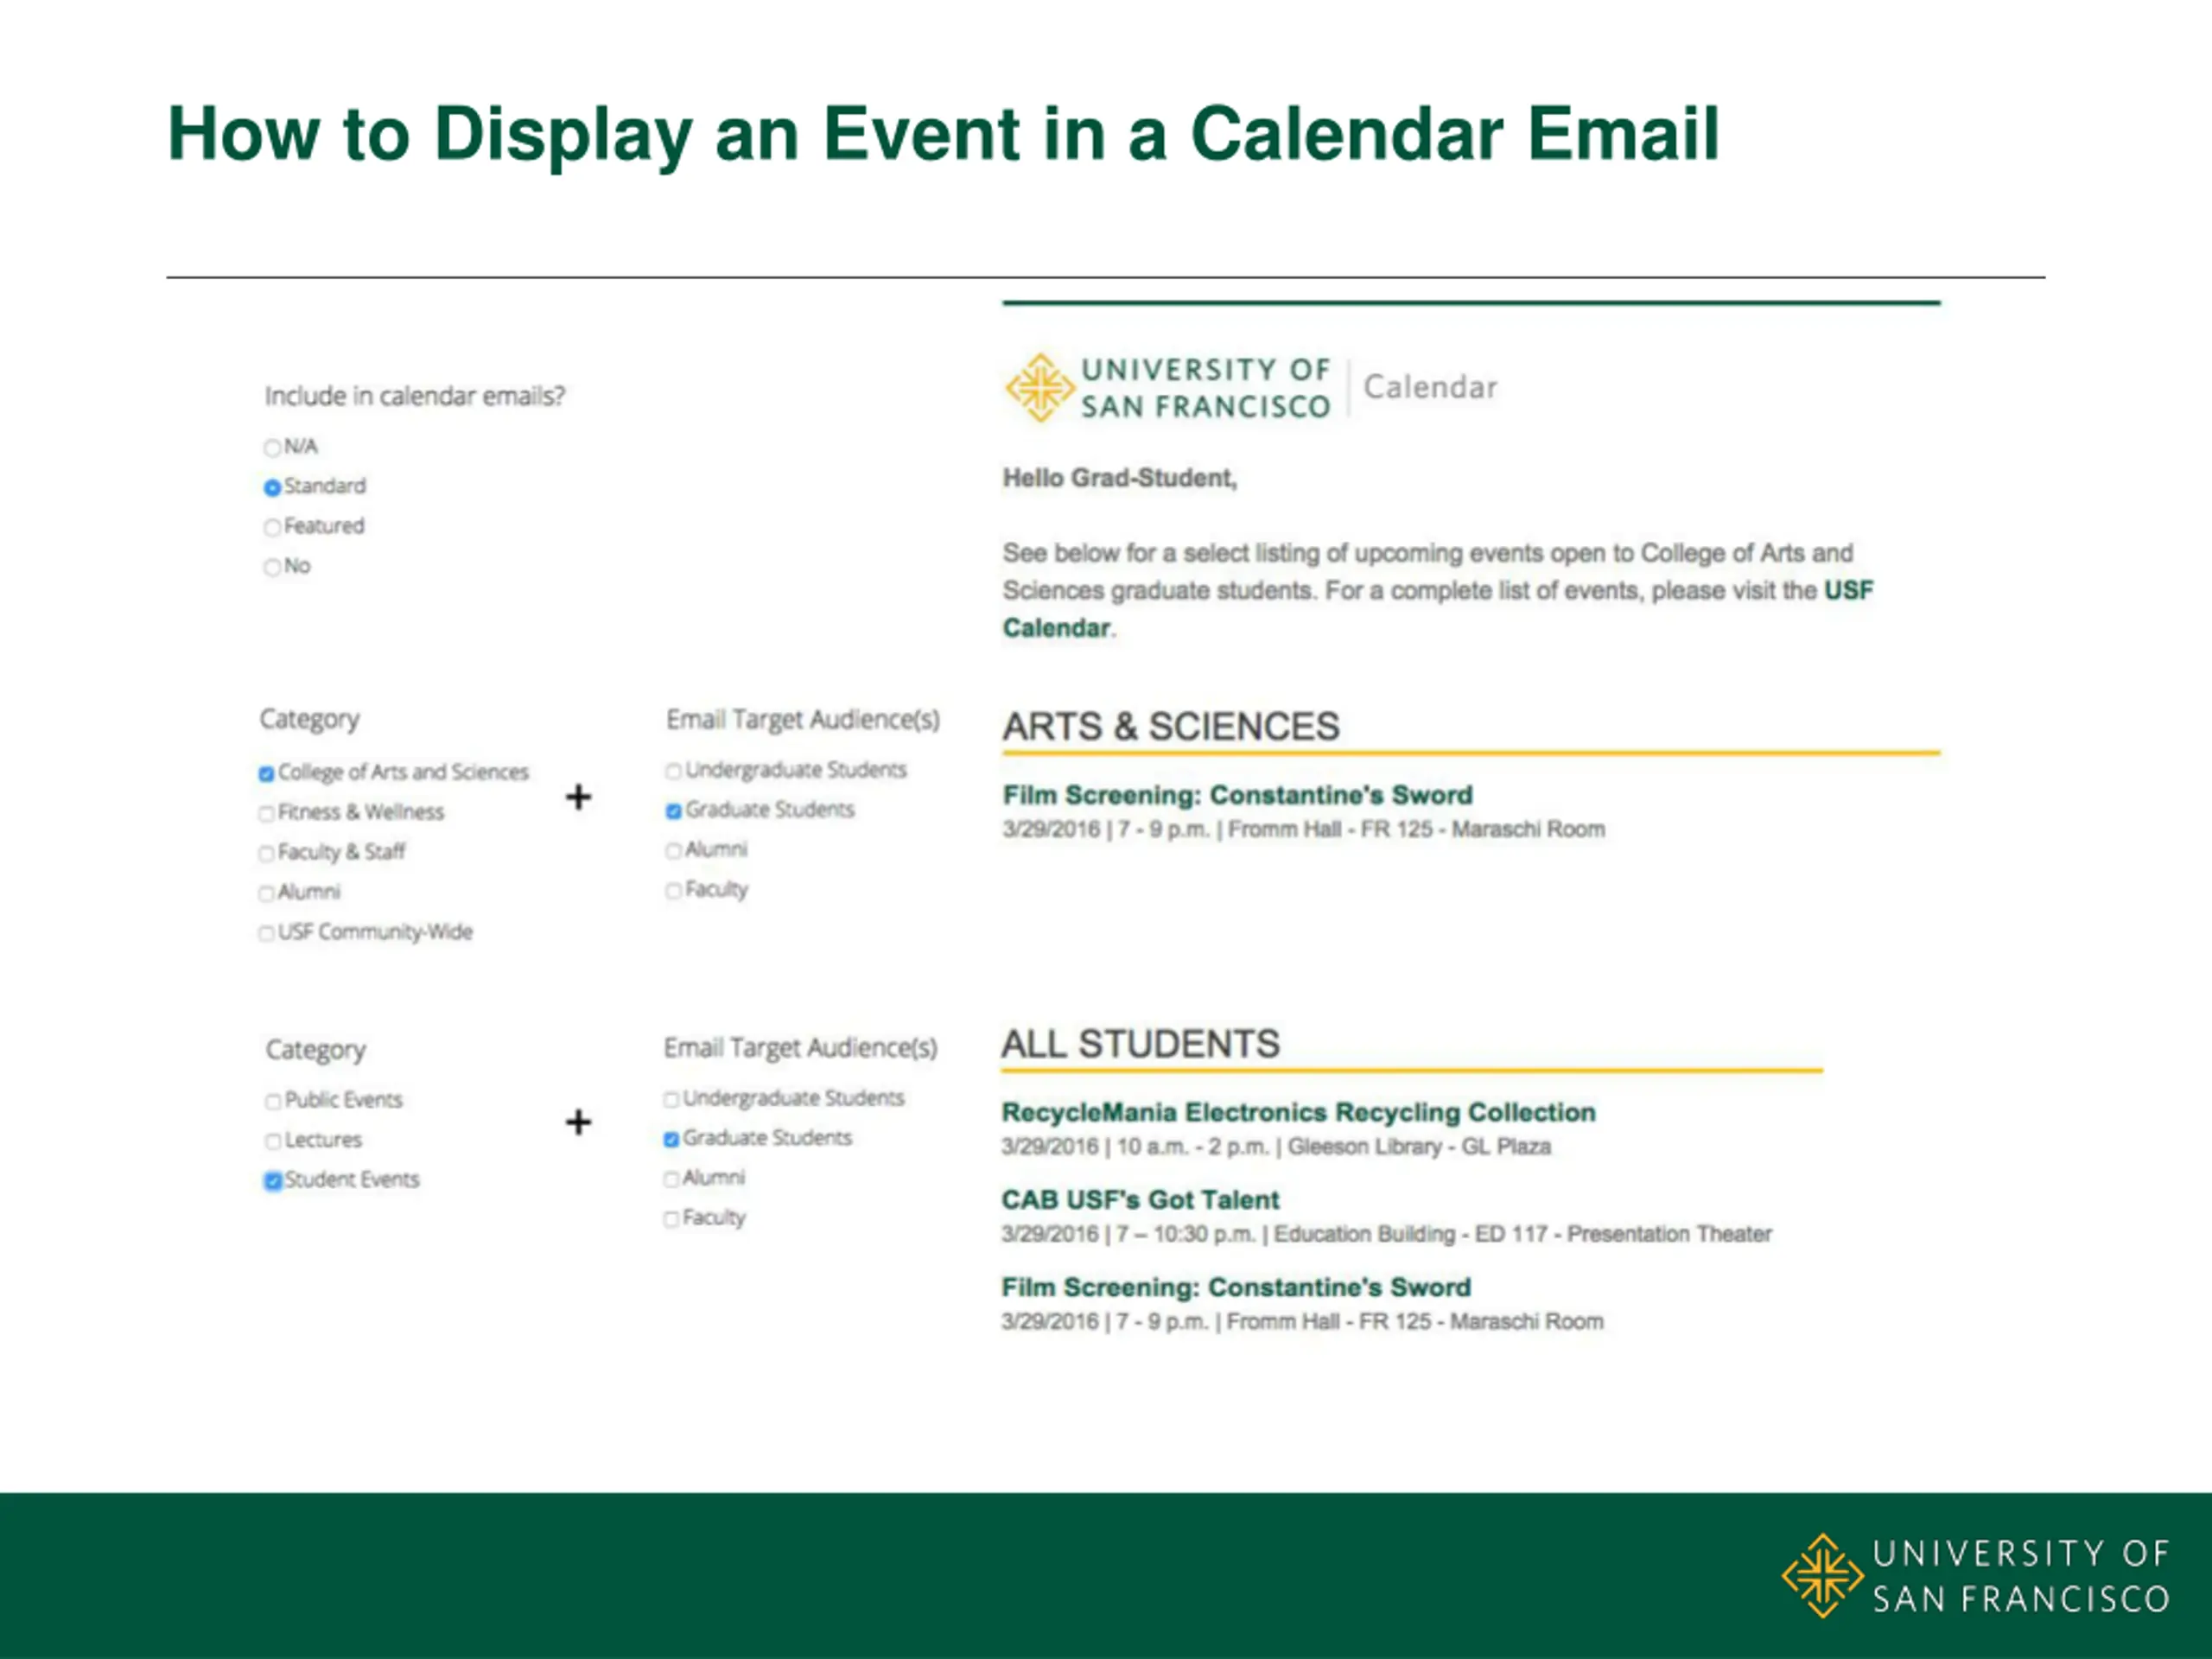
Task: Check the Faculty & Staff category
Action: point(266,853)
